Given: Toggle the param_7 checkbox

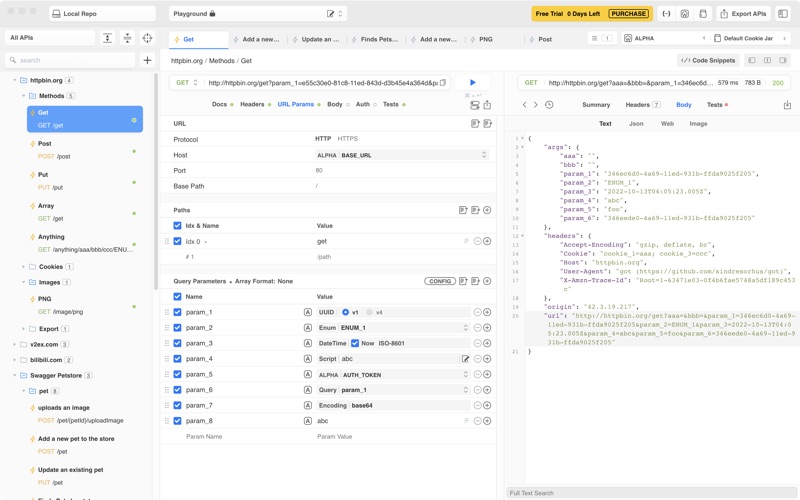Looking at the screenshot, I should [178, 405].
